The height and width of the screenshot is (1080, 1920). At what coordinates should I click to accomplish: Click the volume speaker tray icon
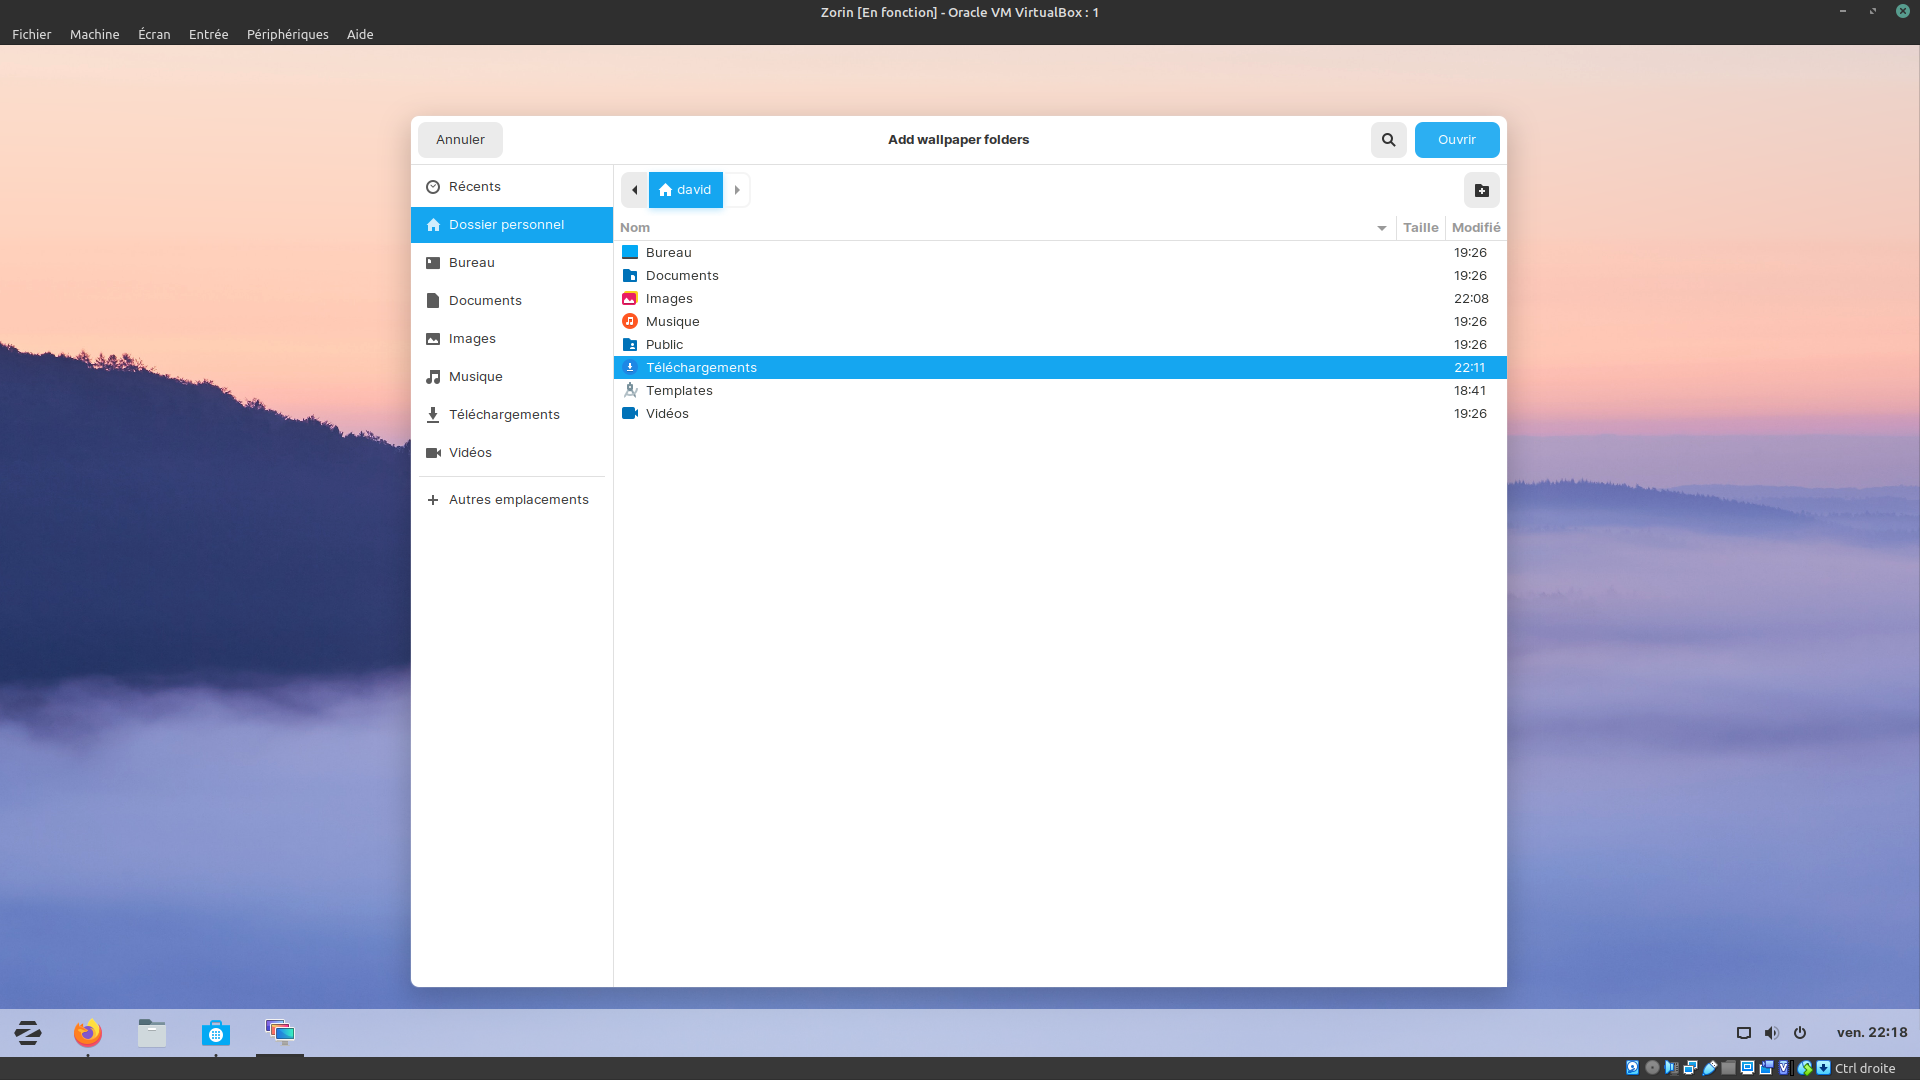click(1771, 1033)
